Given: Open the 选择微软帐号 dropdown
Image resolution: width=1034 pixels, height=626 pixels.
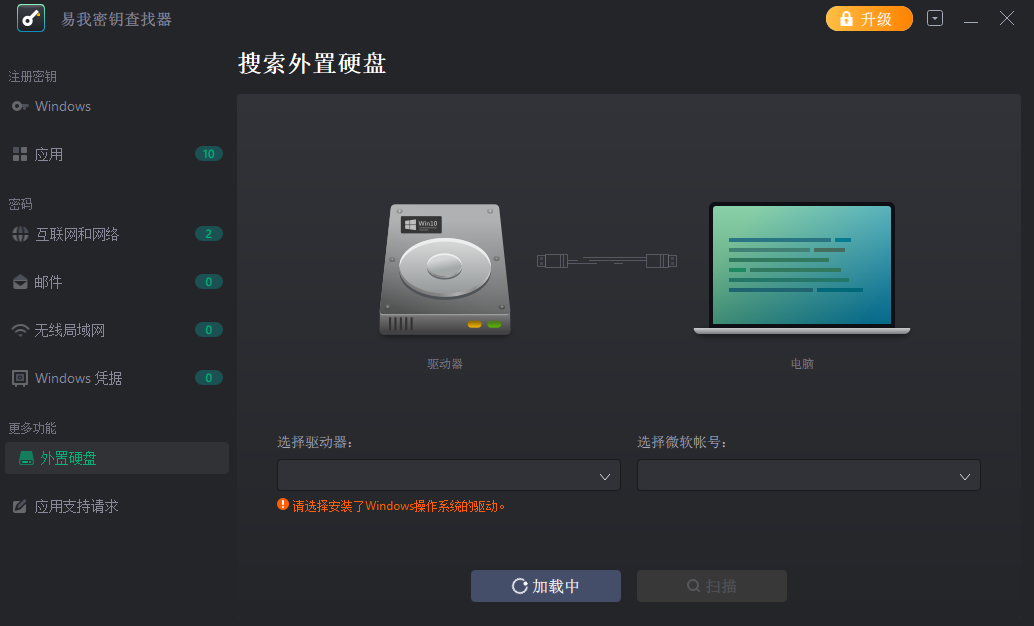Looking at the screenshot, I should (x=809, y=476).
